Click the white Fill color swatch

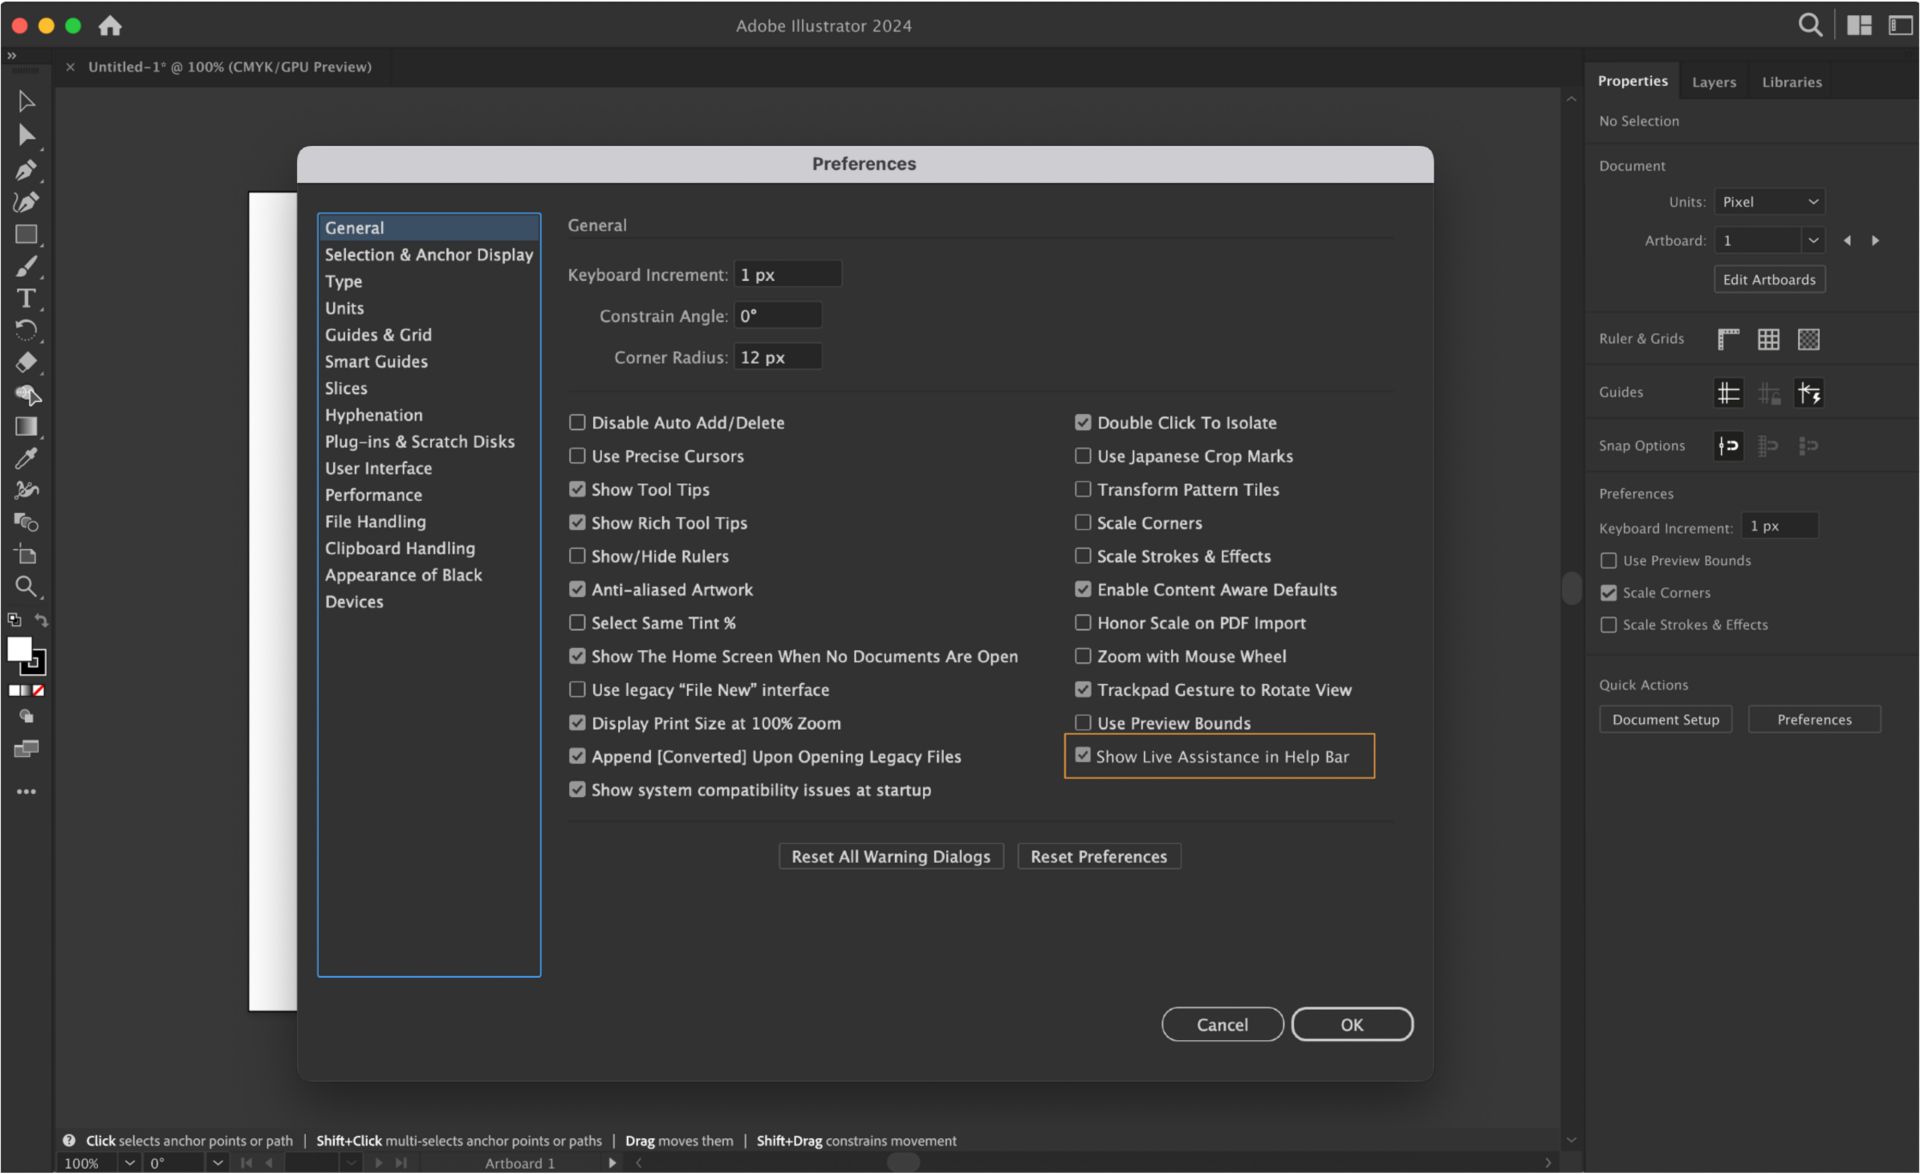18,648
